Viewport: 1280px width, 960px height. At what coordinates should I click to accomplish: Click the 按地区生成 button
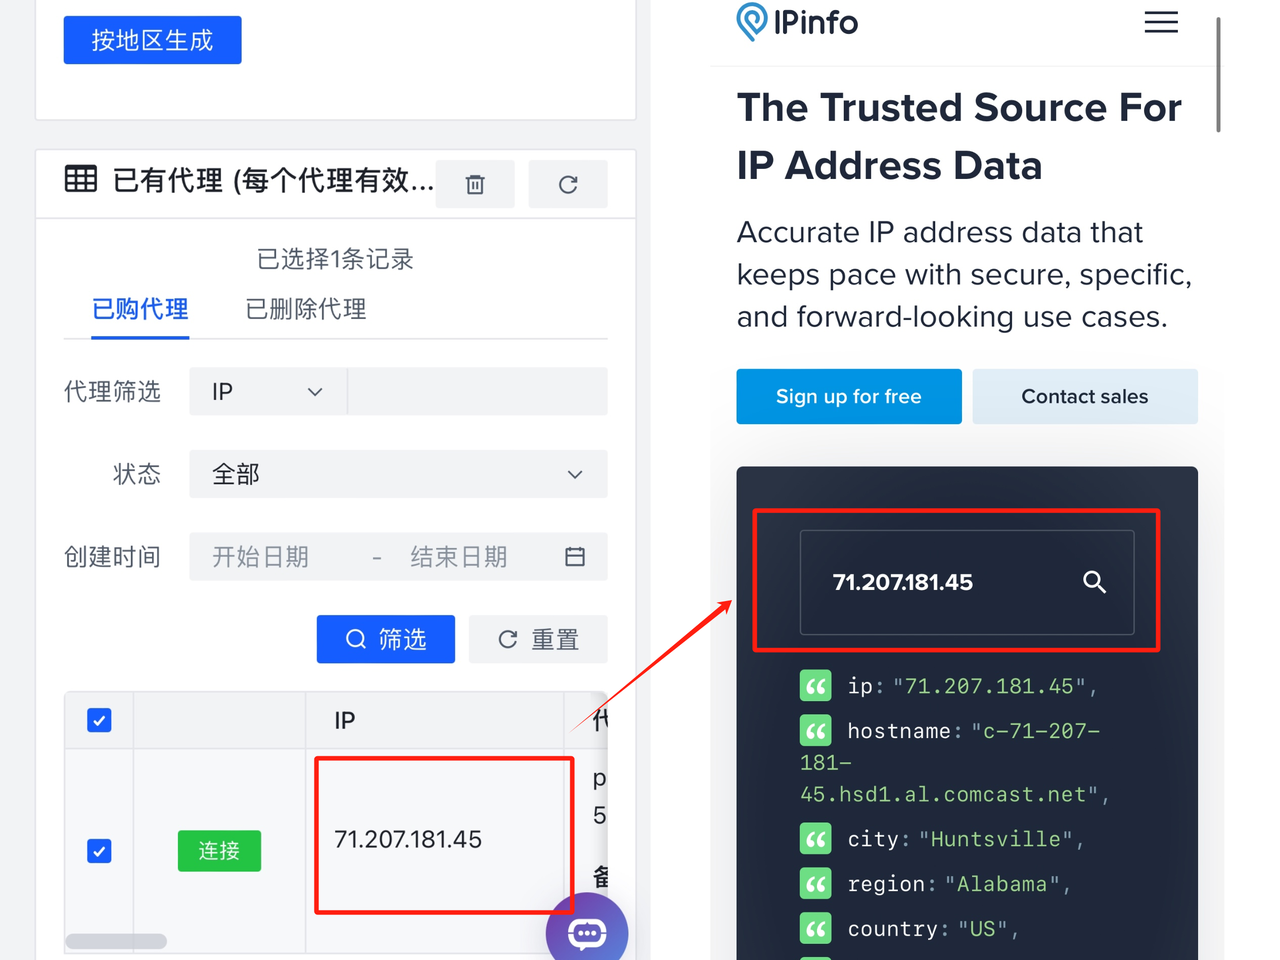tap(152, 40)
